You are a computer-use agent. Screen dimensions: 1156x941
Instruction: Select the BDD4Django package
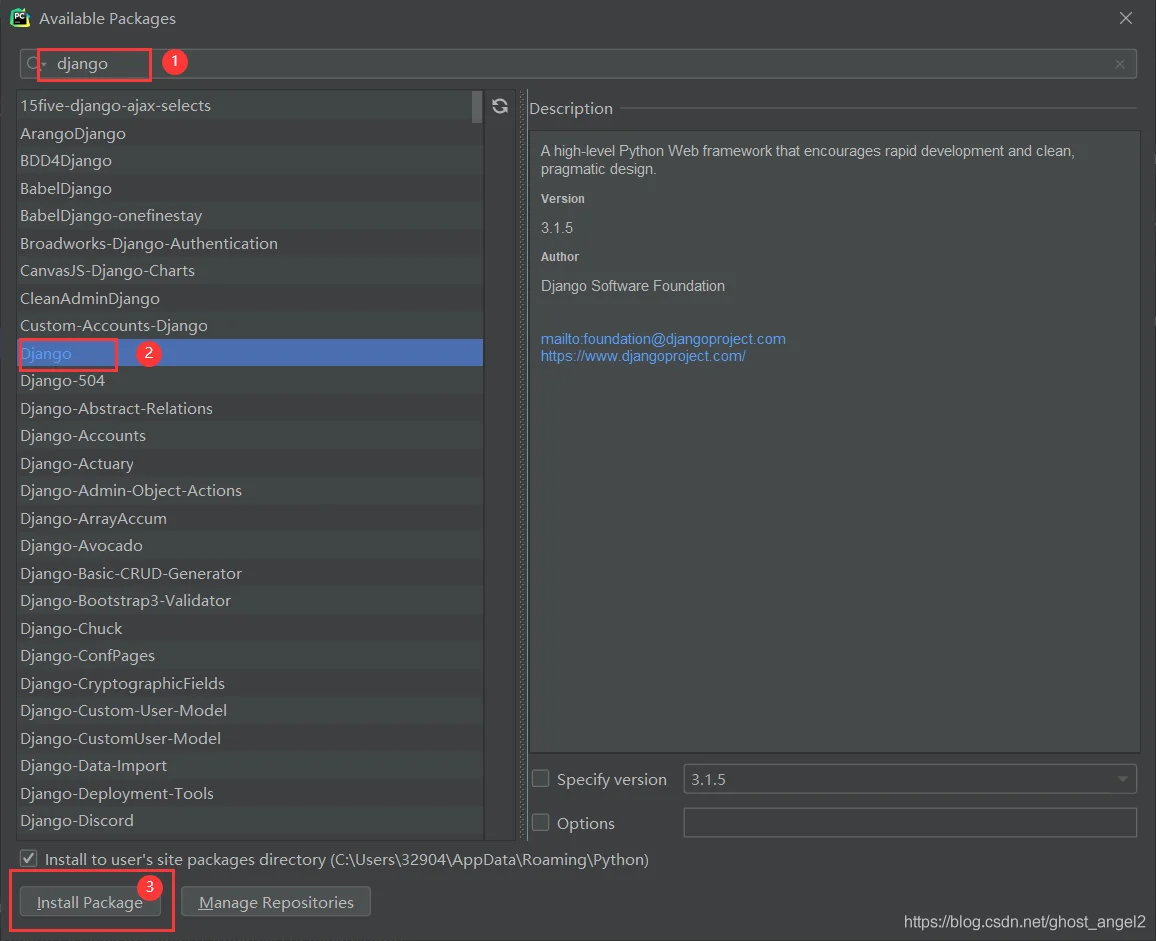[250, 161]
